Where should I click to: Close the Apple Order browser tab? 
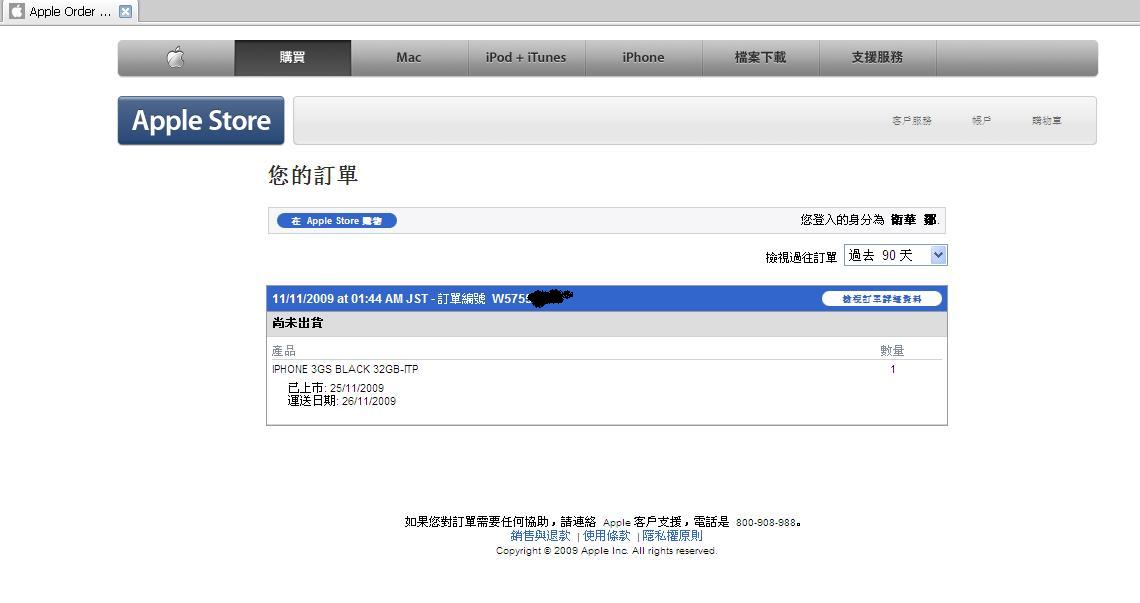(x=126, y=12)
